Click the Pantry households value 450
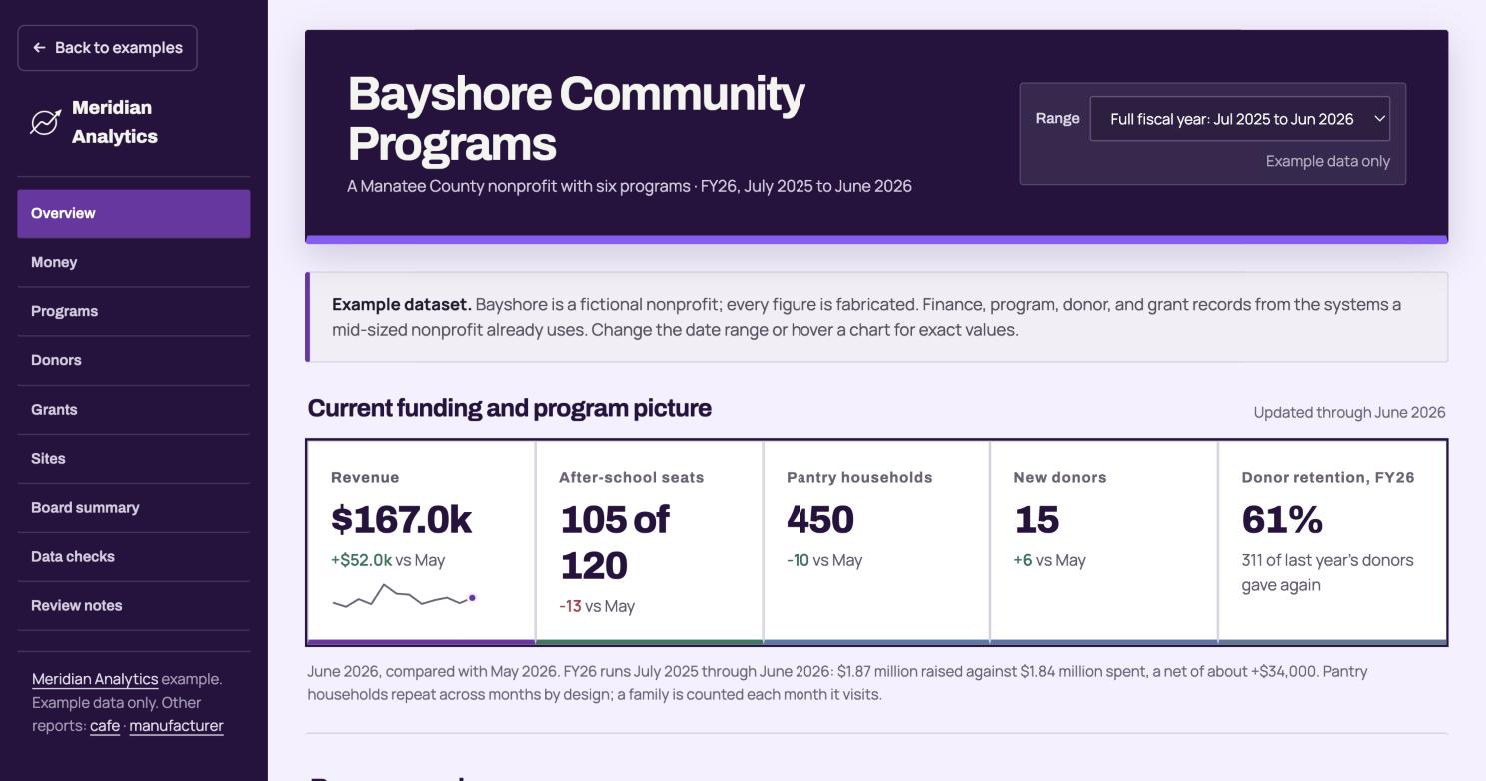The height and width of the screenshot is (781, 1486). tap(820, 519)
